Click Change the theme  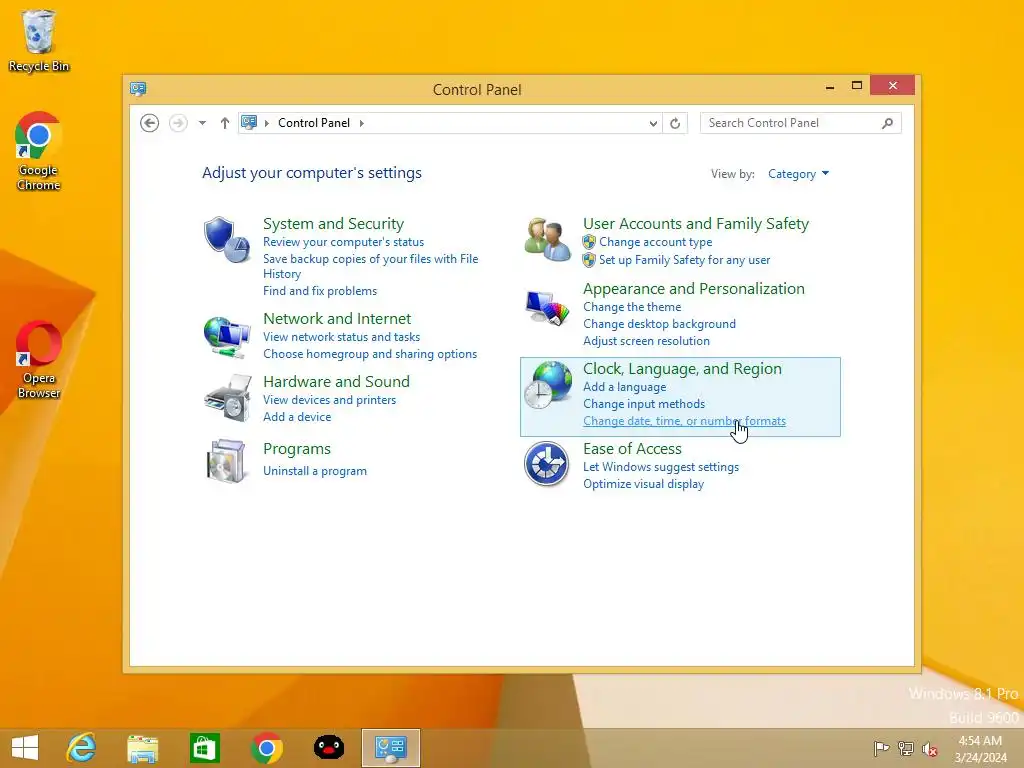point(632,307)
